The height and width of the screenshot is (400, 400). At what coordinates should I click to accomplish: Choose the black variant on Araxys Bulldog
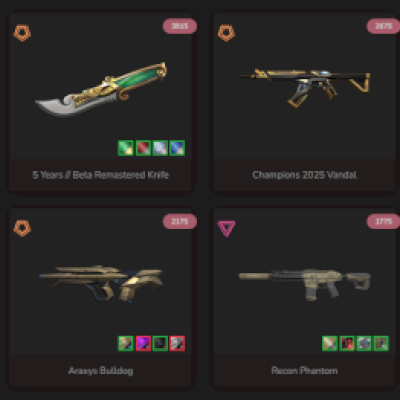(x=160, y=343)
